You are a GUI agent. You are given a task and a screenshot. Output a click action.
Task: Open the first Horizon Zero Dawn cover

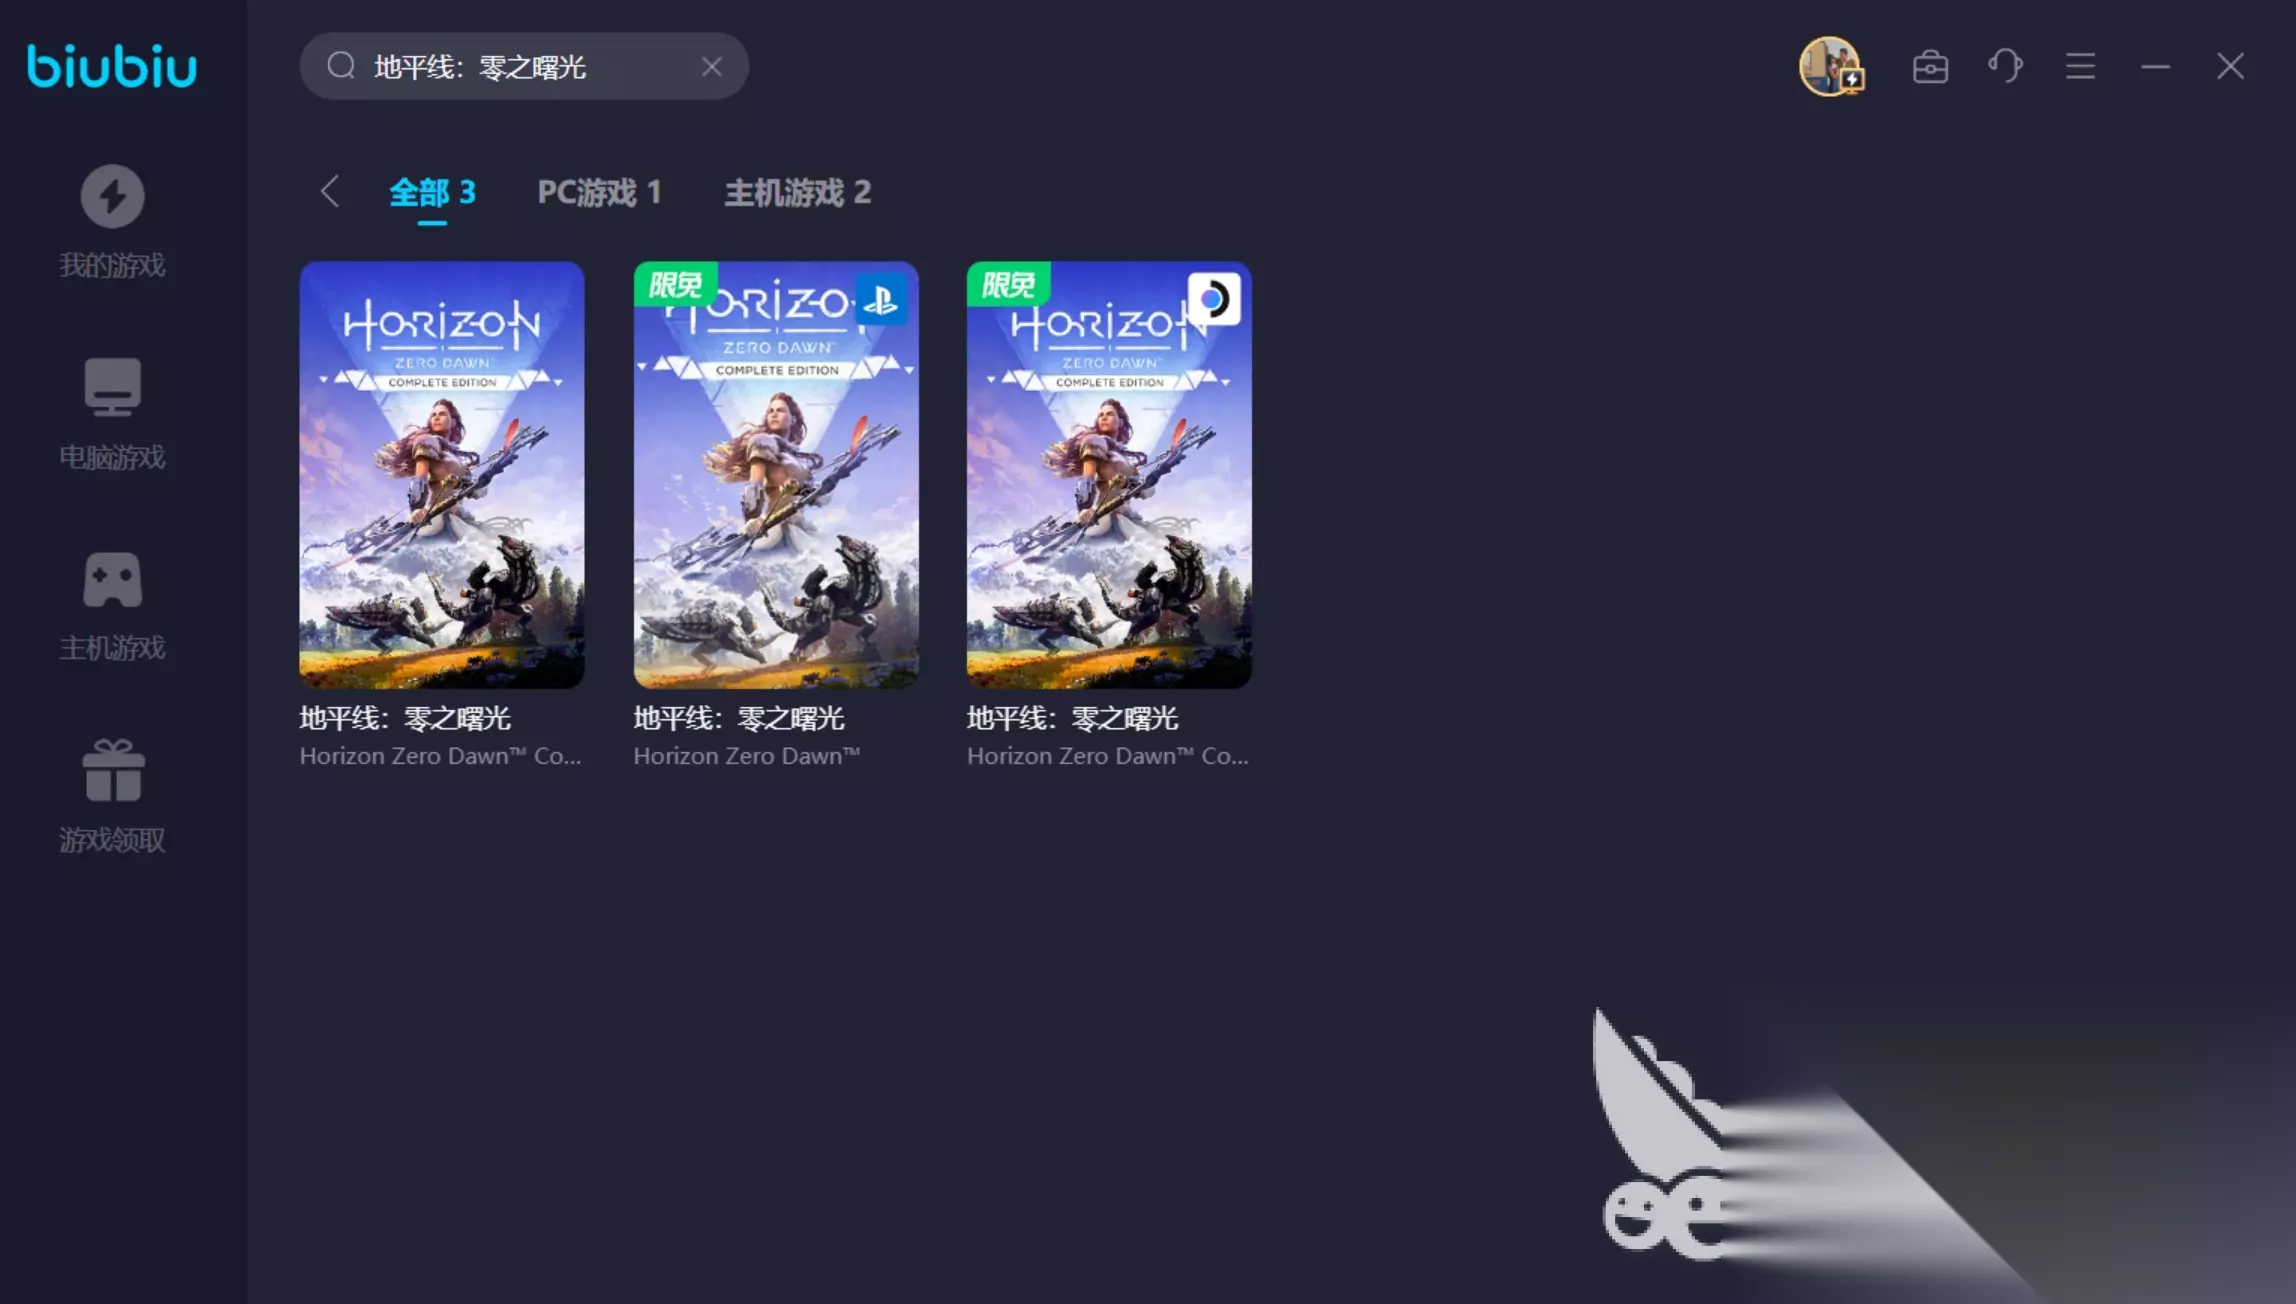pyautogui.click(x=441, y=475)
